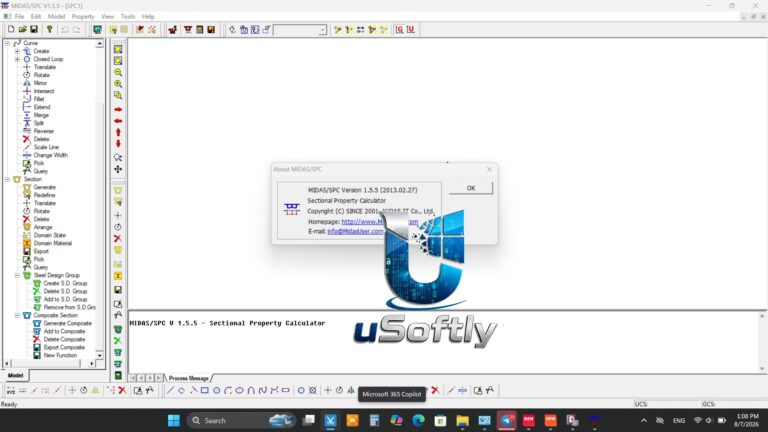Click the Open folder toolbar icon
This screenshot has width=768, height=432.
[23, 29]
